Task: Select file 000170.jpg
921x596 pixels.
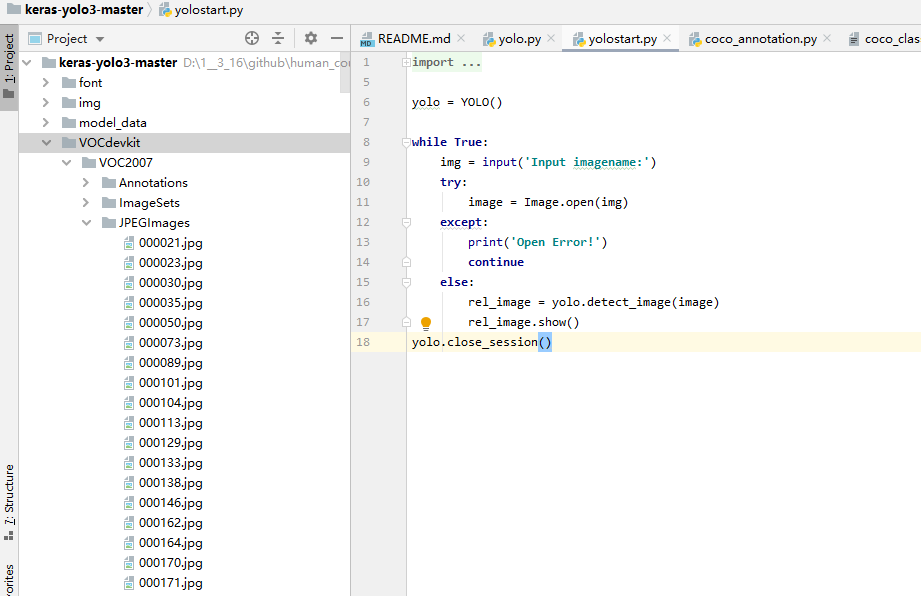Action: coord(170,562)
